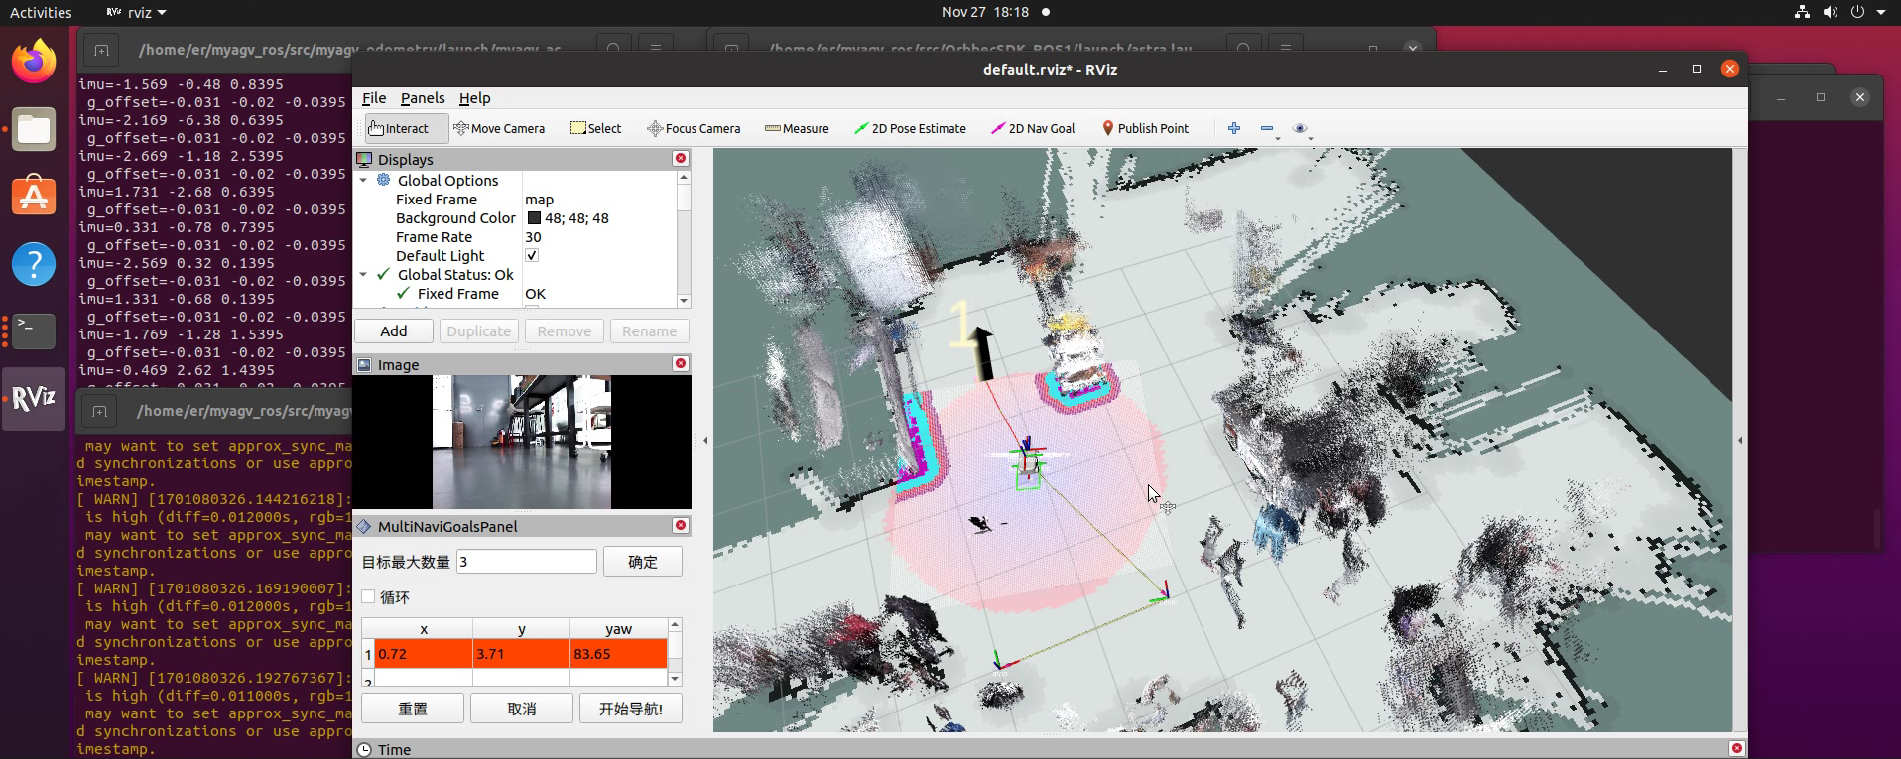This screenshot has width=1901, height=759.
Task: Open rviz app menu in top bar
Action: pos(137,12)
